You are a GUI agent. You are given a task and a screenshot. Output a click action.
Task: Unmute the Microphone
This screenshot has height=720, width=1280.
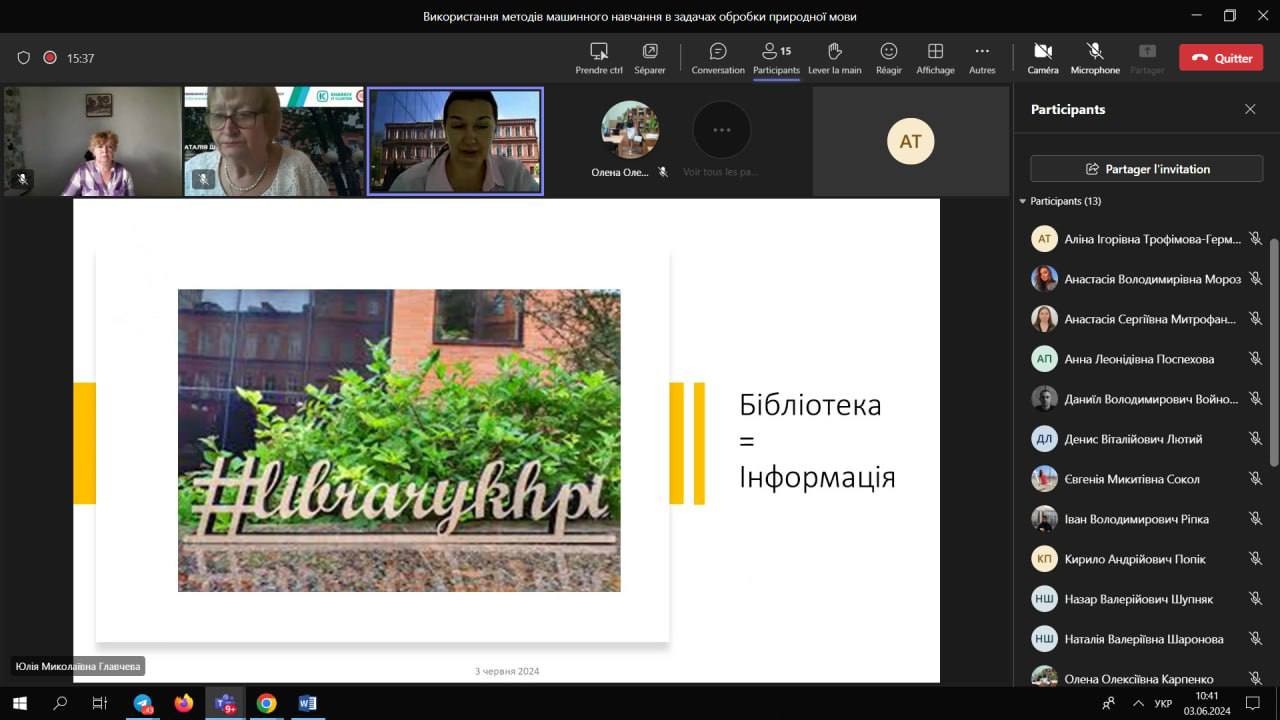tap(1095, 52)
